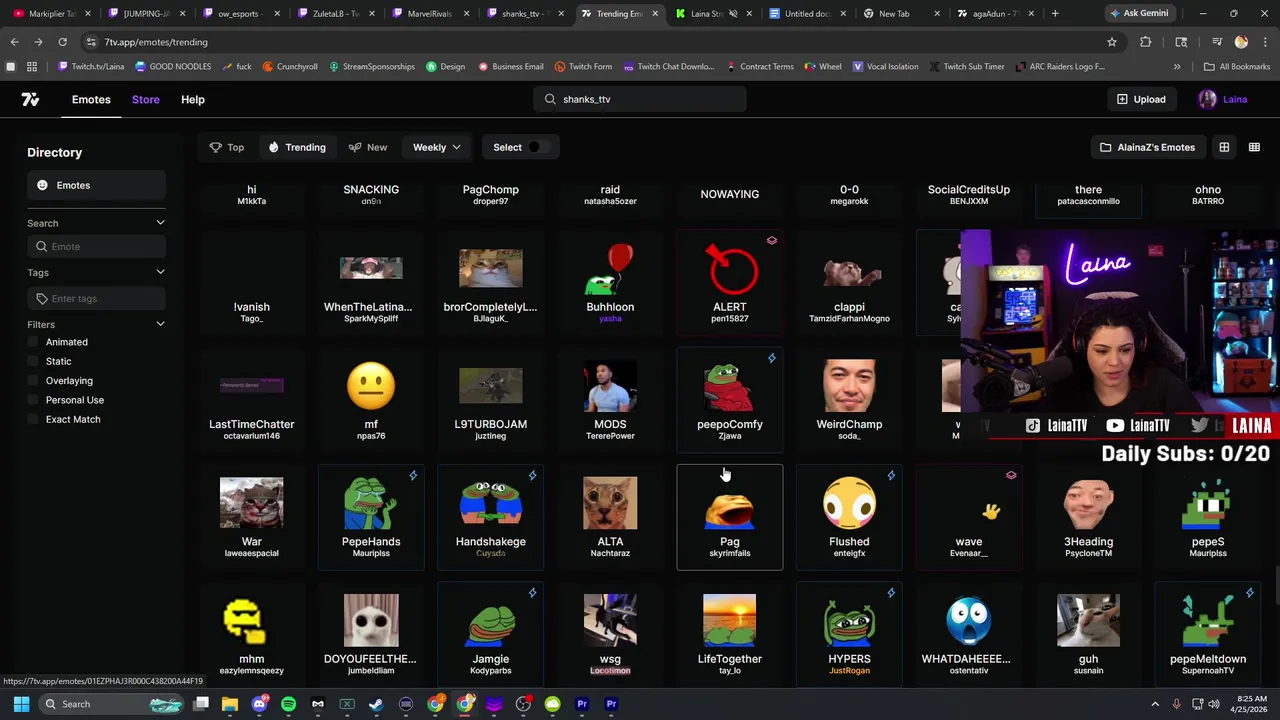The height and width of the screenshot is (720, 1280).
Task: Check the Overlaying filter
Action: click(33, 381)
